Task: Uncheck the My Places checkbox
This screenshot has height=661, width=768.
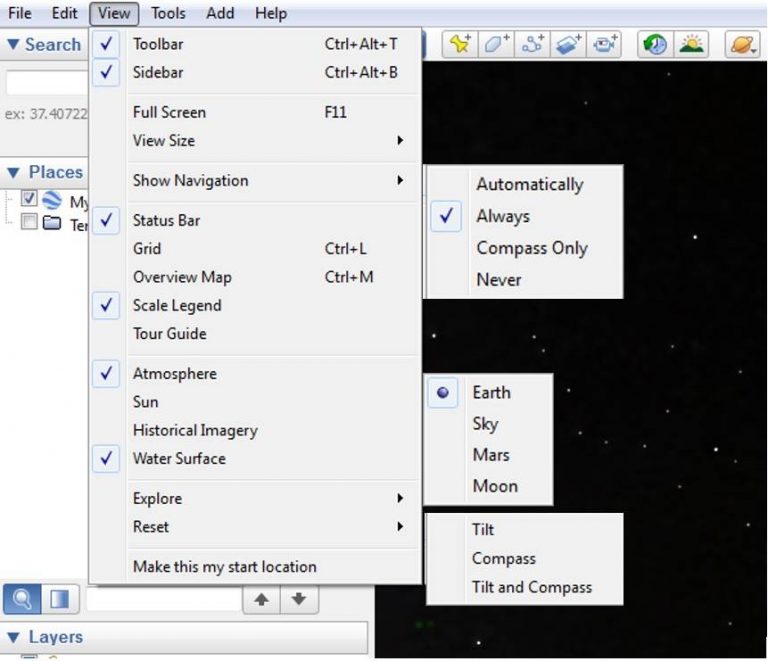Action: (29, 198)
